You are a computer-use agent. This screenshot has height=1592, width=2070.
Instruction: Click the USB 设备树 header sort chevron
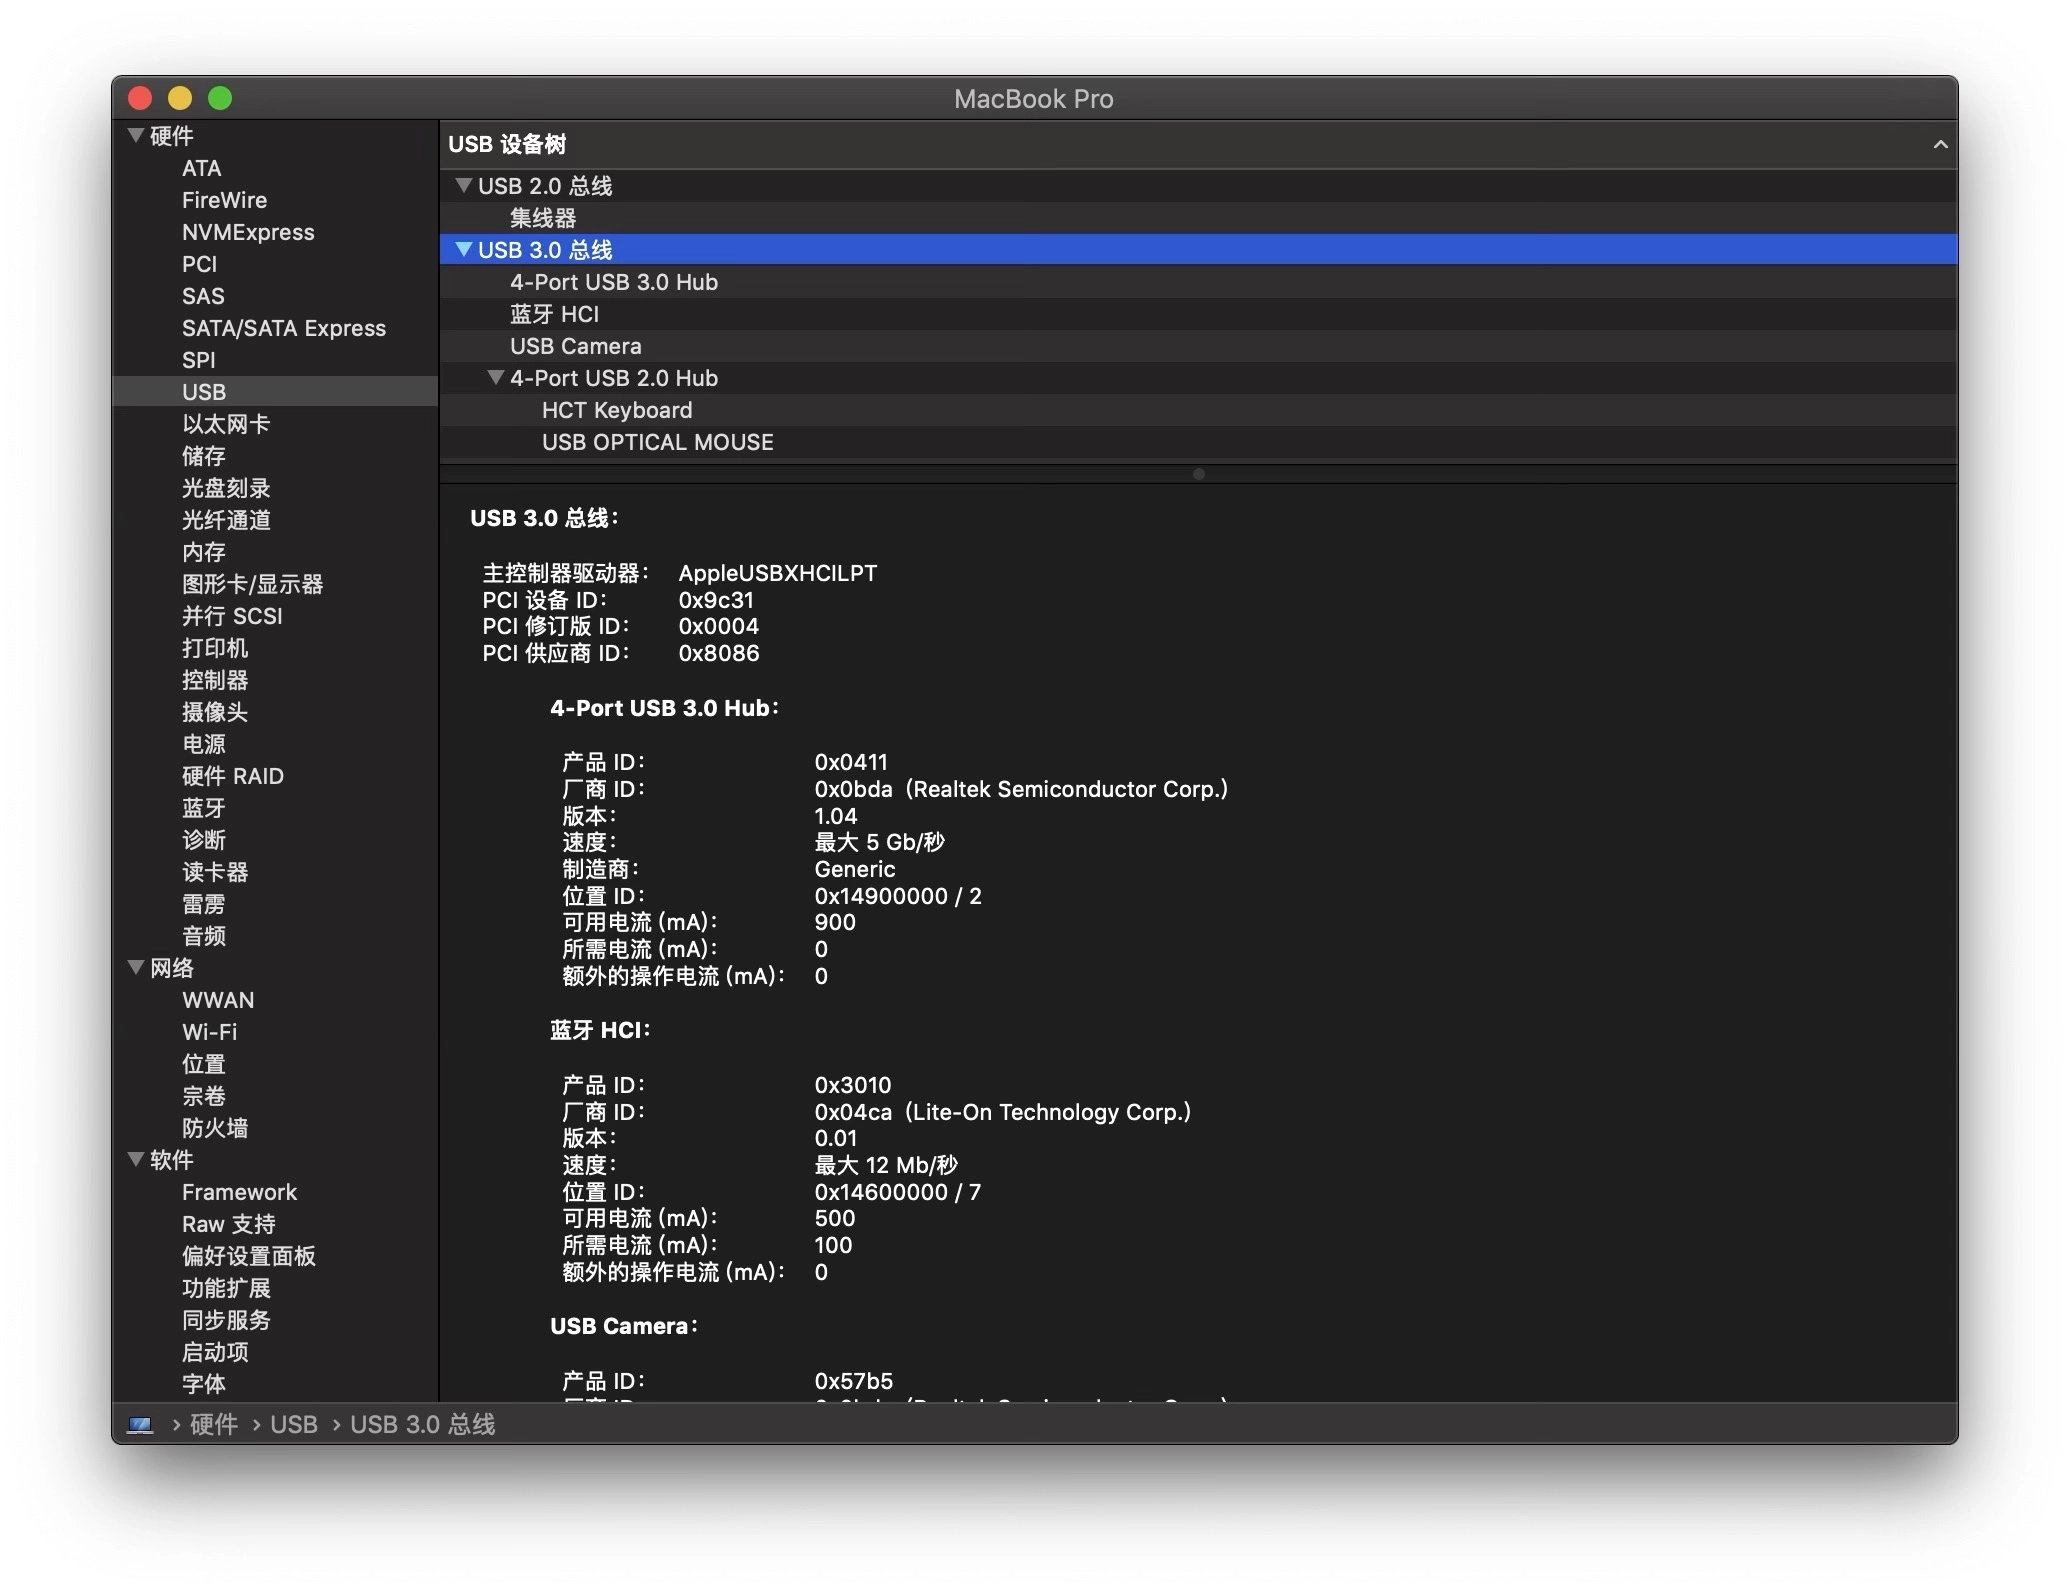1940,144
